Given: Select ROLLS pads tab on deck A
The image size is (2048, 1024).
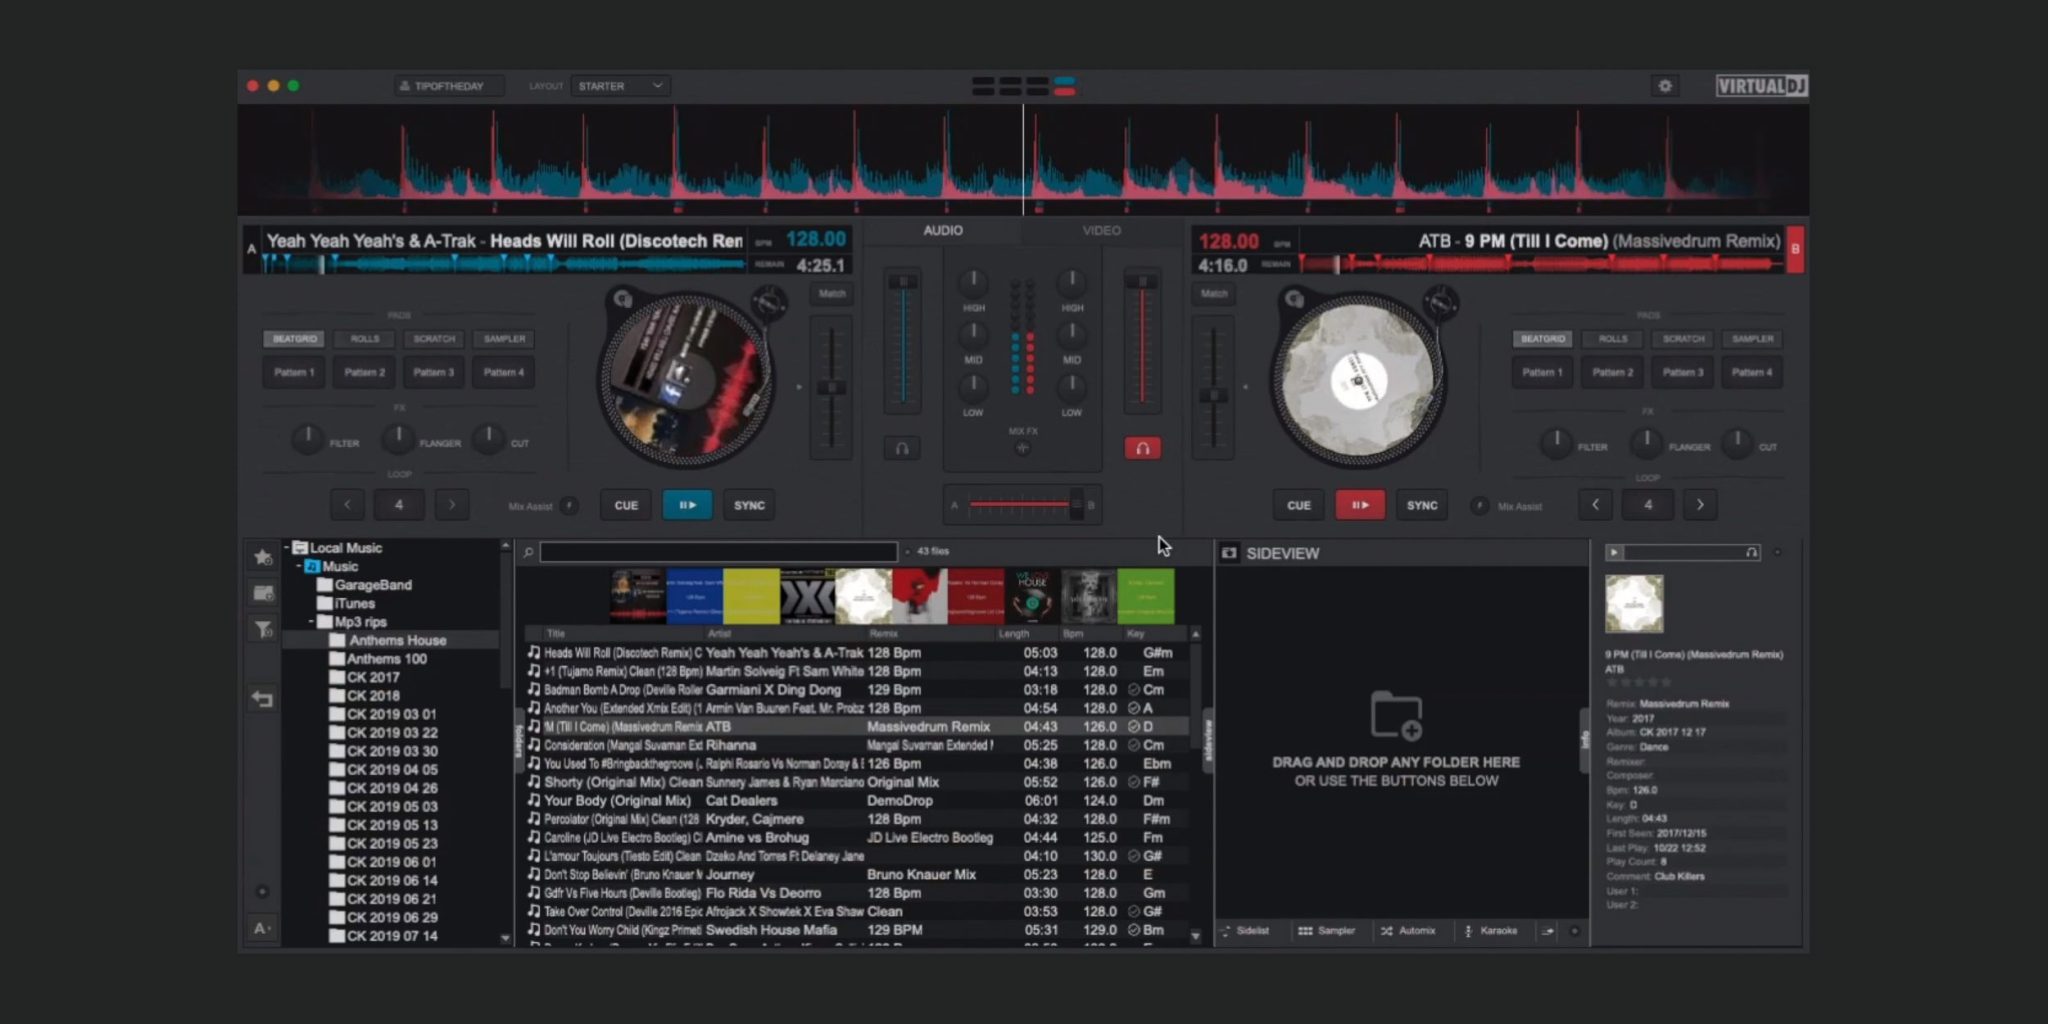Looking at the screenshot, I should coord(365,339).
